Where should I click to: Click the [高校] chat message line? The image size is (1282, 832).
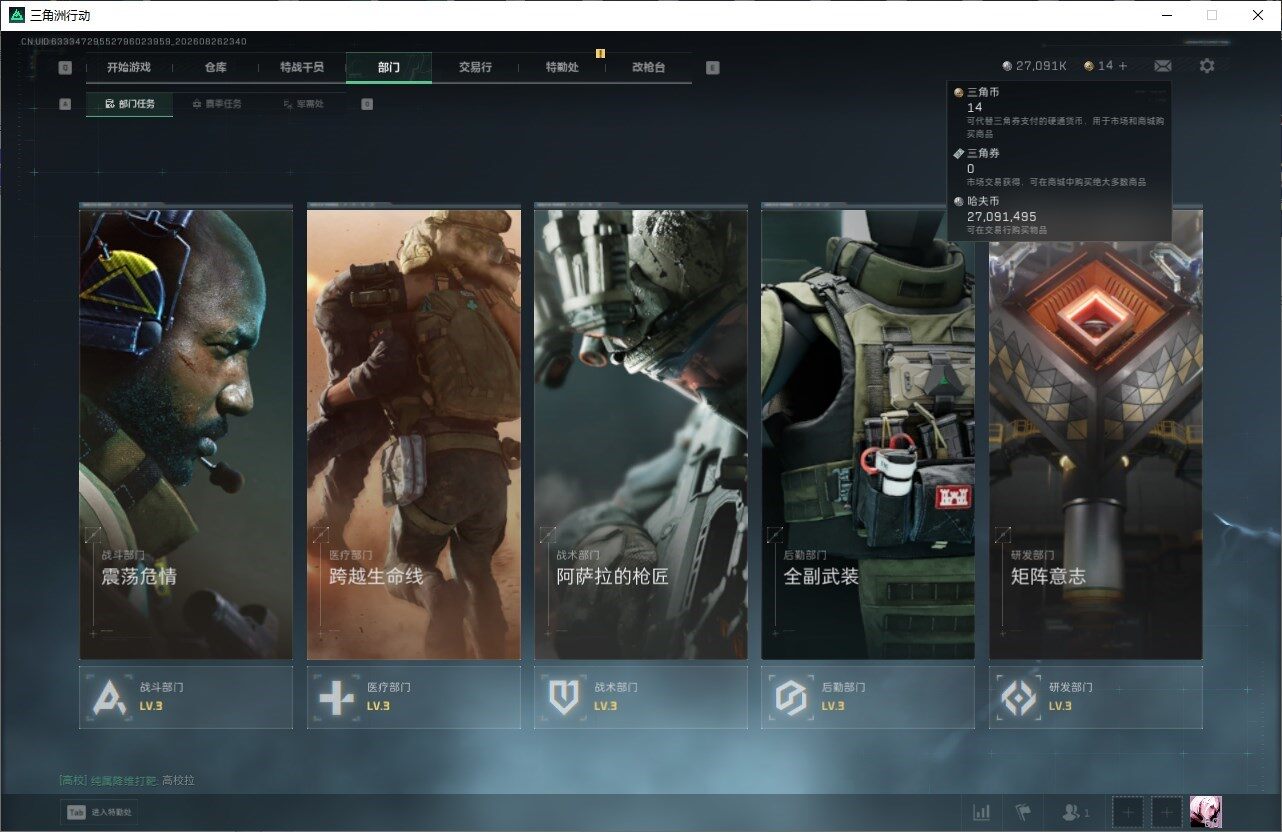click(127, 780)
